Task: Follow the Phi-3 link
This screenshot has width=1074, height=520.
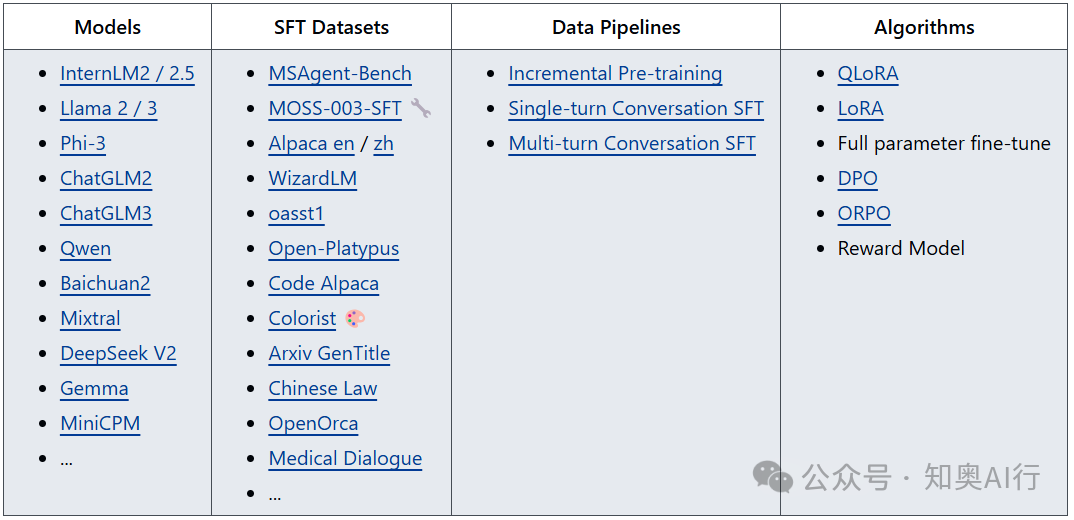Action: tap(83, 144)
